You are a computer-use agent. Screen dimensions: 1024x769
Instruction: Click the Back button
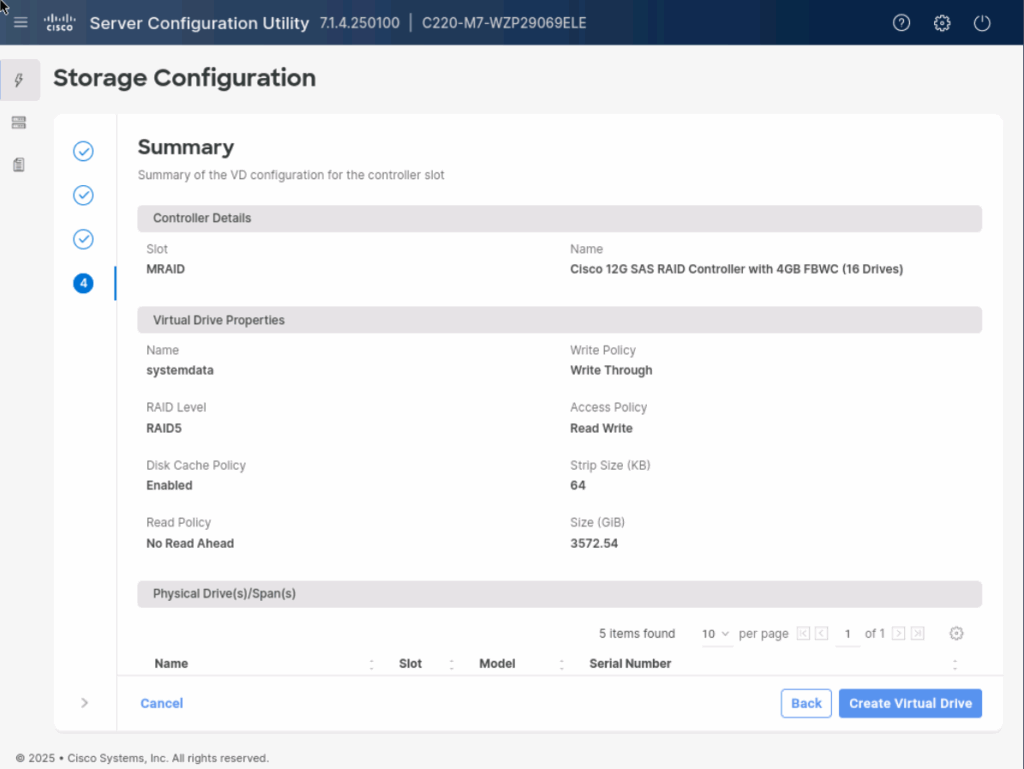[x=806, y=703]
